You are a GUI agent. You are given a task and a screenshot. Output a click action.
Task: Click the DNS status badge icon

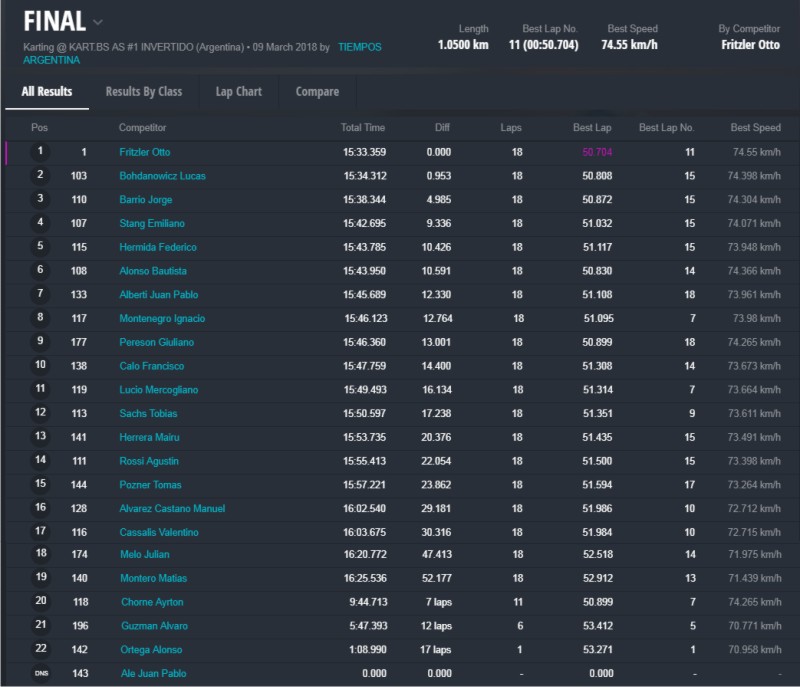click(41, 674)
